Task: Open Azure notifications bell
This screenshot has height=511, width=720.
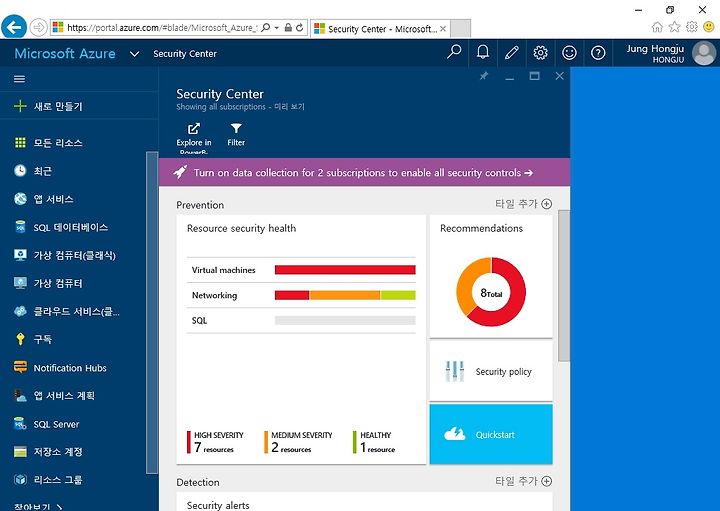Action: [x=483, y=52]
